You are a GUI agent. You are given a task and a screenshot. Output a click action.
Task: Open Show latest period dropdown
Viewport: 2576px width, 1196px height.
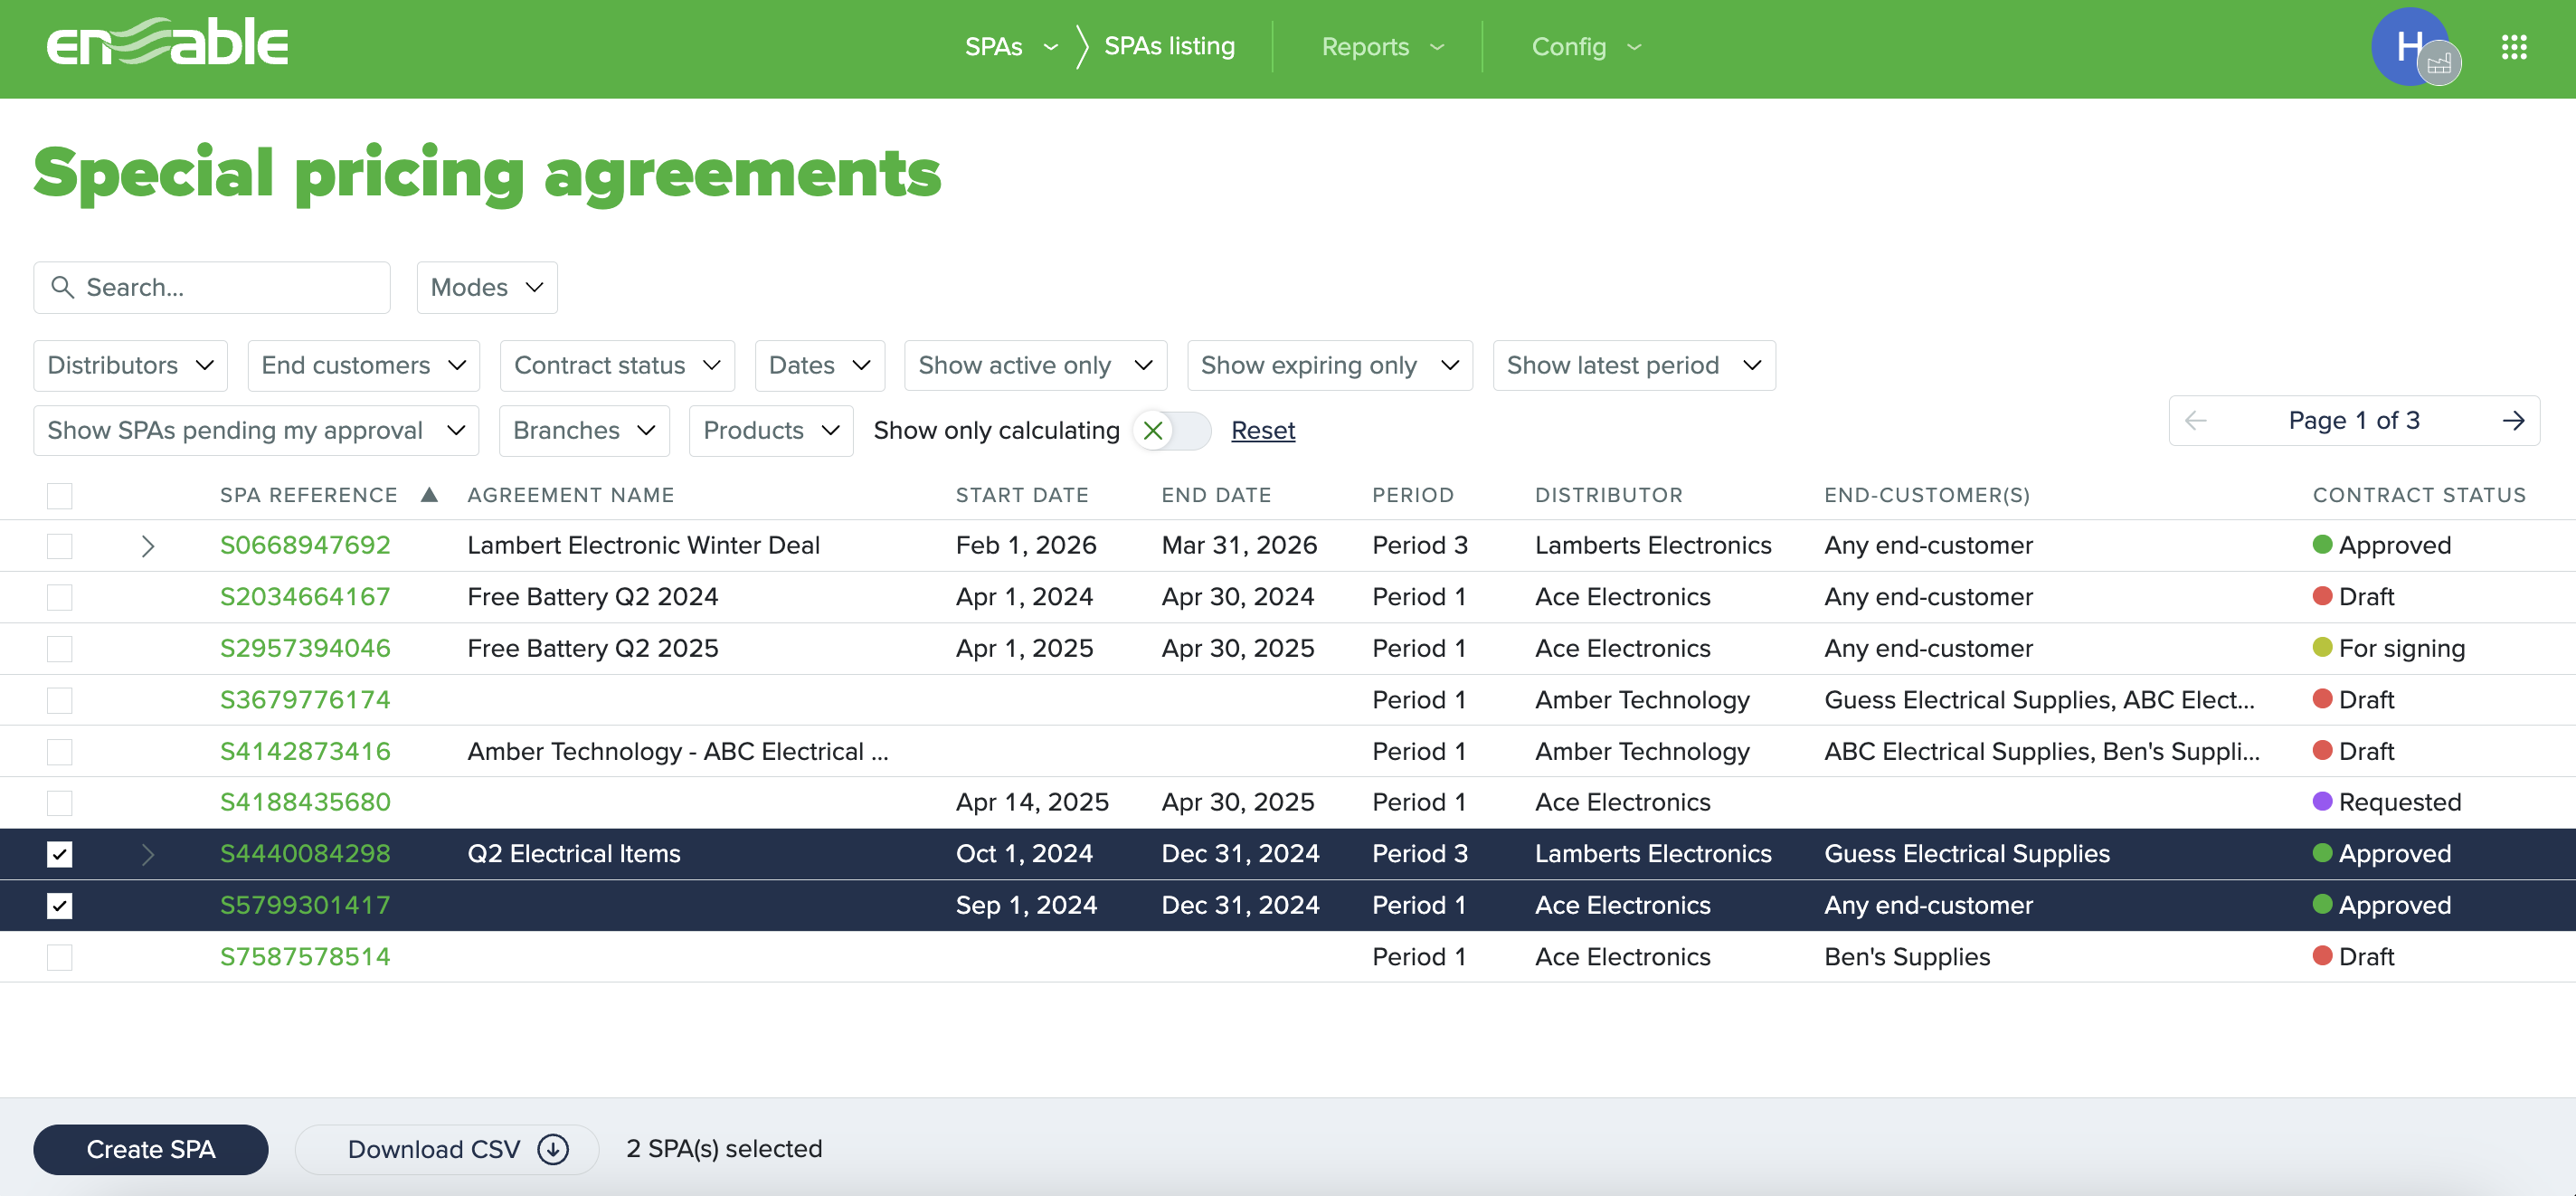(x=1634, y=366)
